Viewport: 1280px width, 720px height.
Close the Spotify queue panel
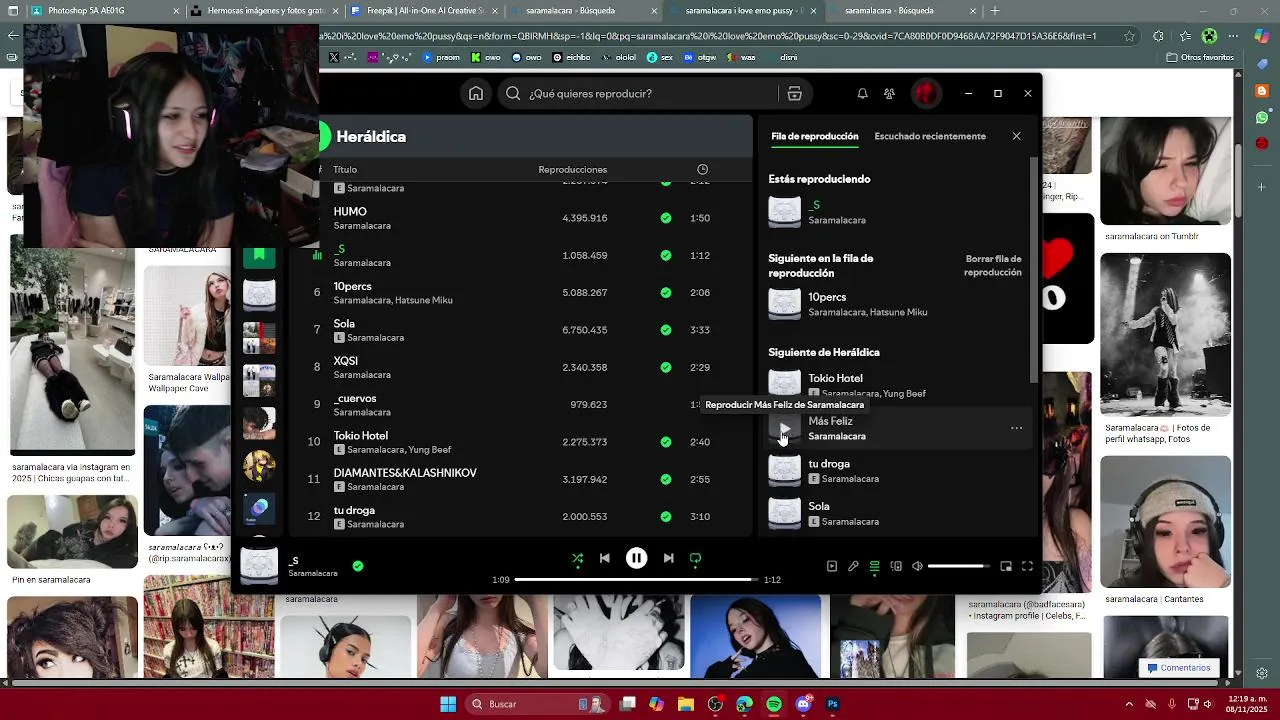(1016, 136)
